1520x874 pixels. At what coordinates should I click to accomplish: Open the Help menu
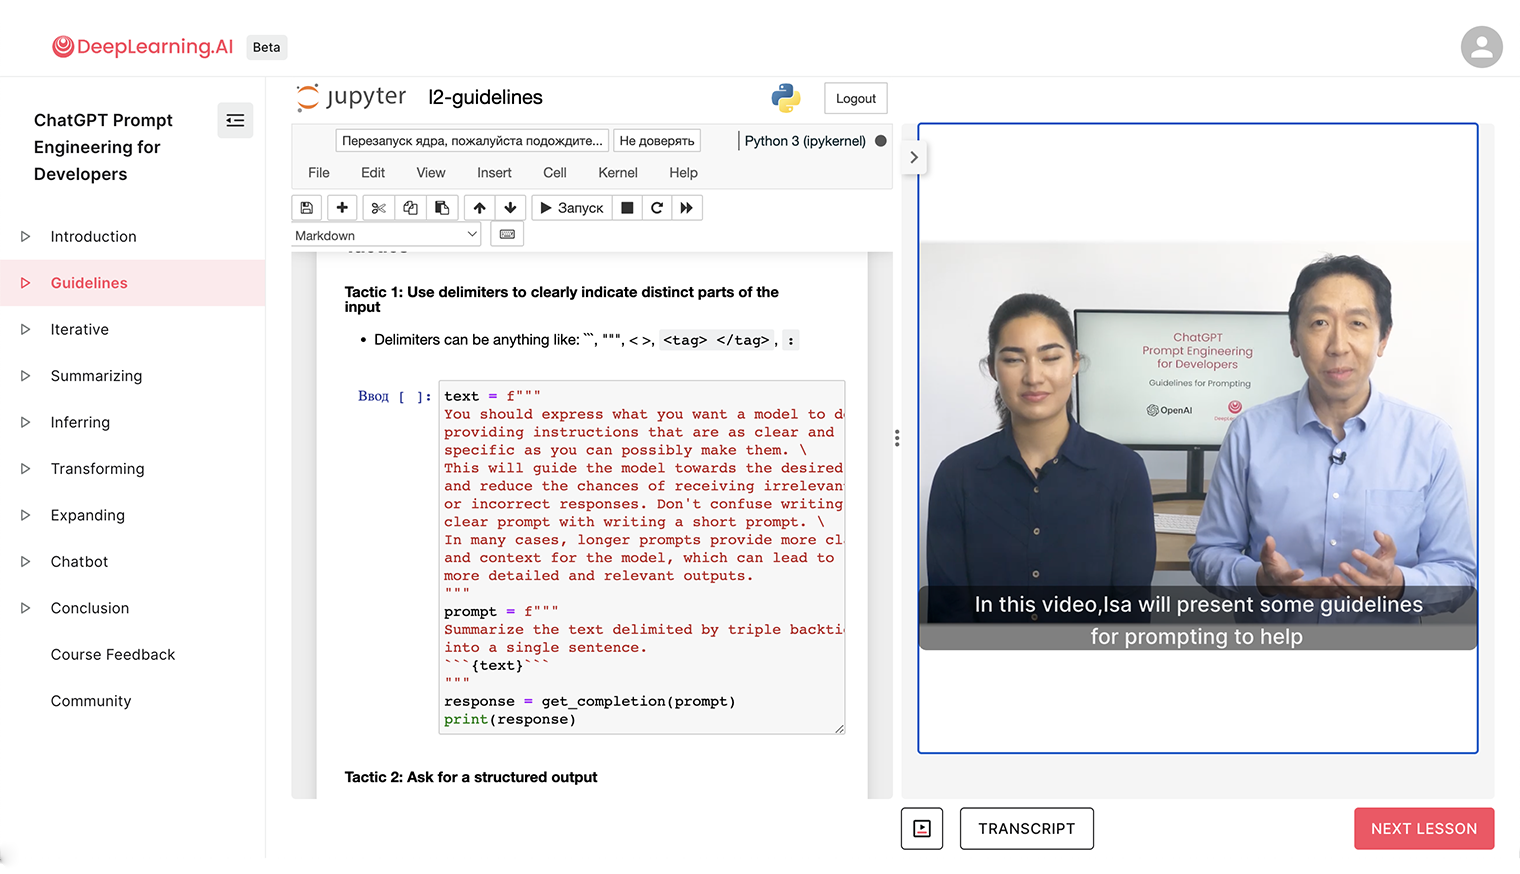(684, 173)
